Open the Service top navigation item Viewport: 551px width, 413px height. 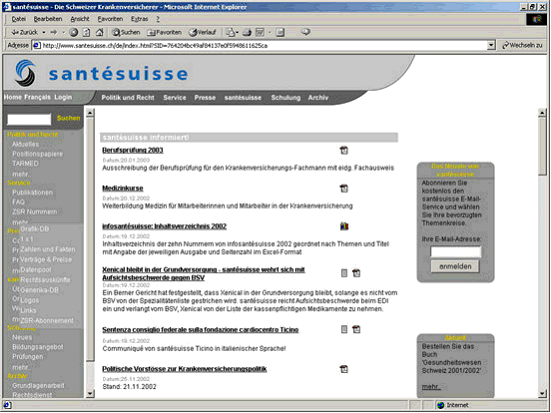(175, 98)
